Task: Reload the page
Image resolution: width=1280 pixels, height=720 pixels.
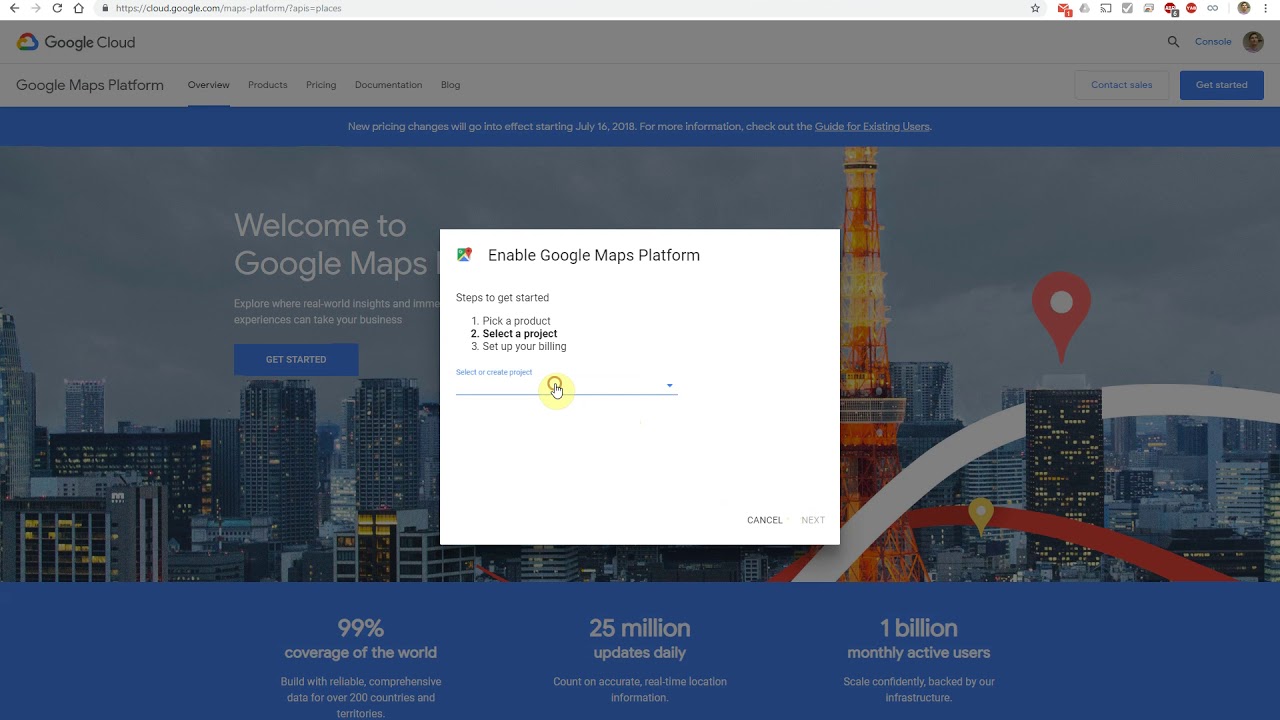Action: (57, 8)
